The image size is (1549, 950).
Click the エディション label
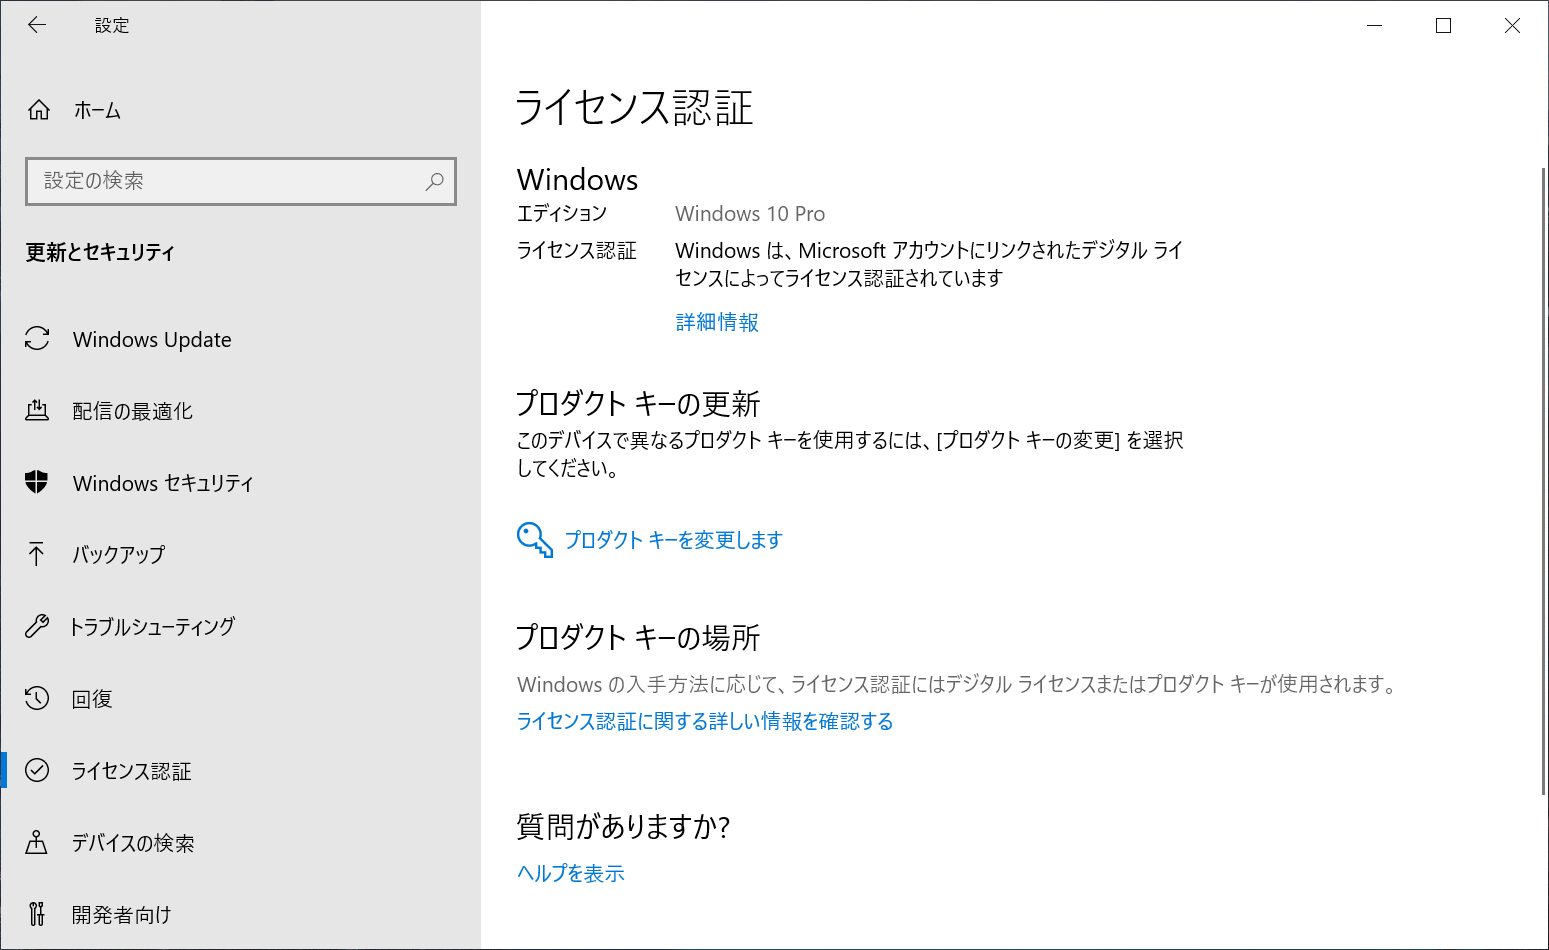point(562,213)
